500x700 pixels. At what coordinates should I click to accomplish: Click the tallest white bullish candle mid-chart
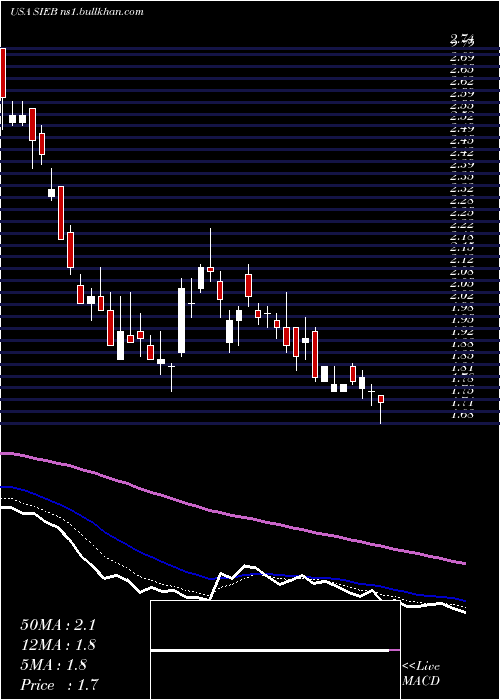coord(181,321)
